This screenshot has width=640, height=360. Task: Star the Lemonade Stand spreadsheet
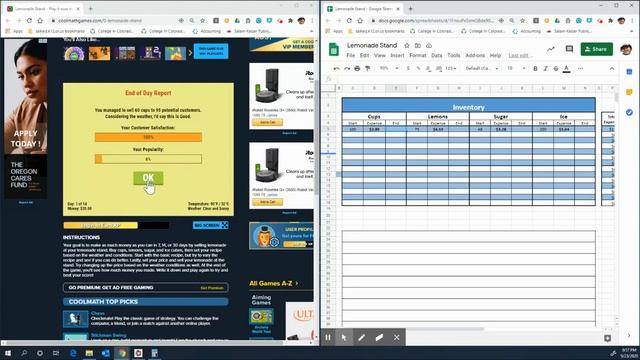[x=407, y=45]
